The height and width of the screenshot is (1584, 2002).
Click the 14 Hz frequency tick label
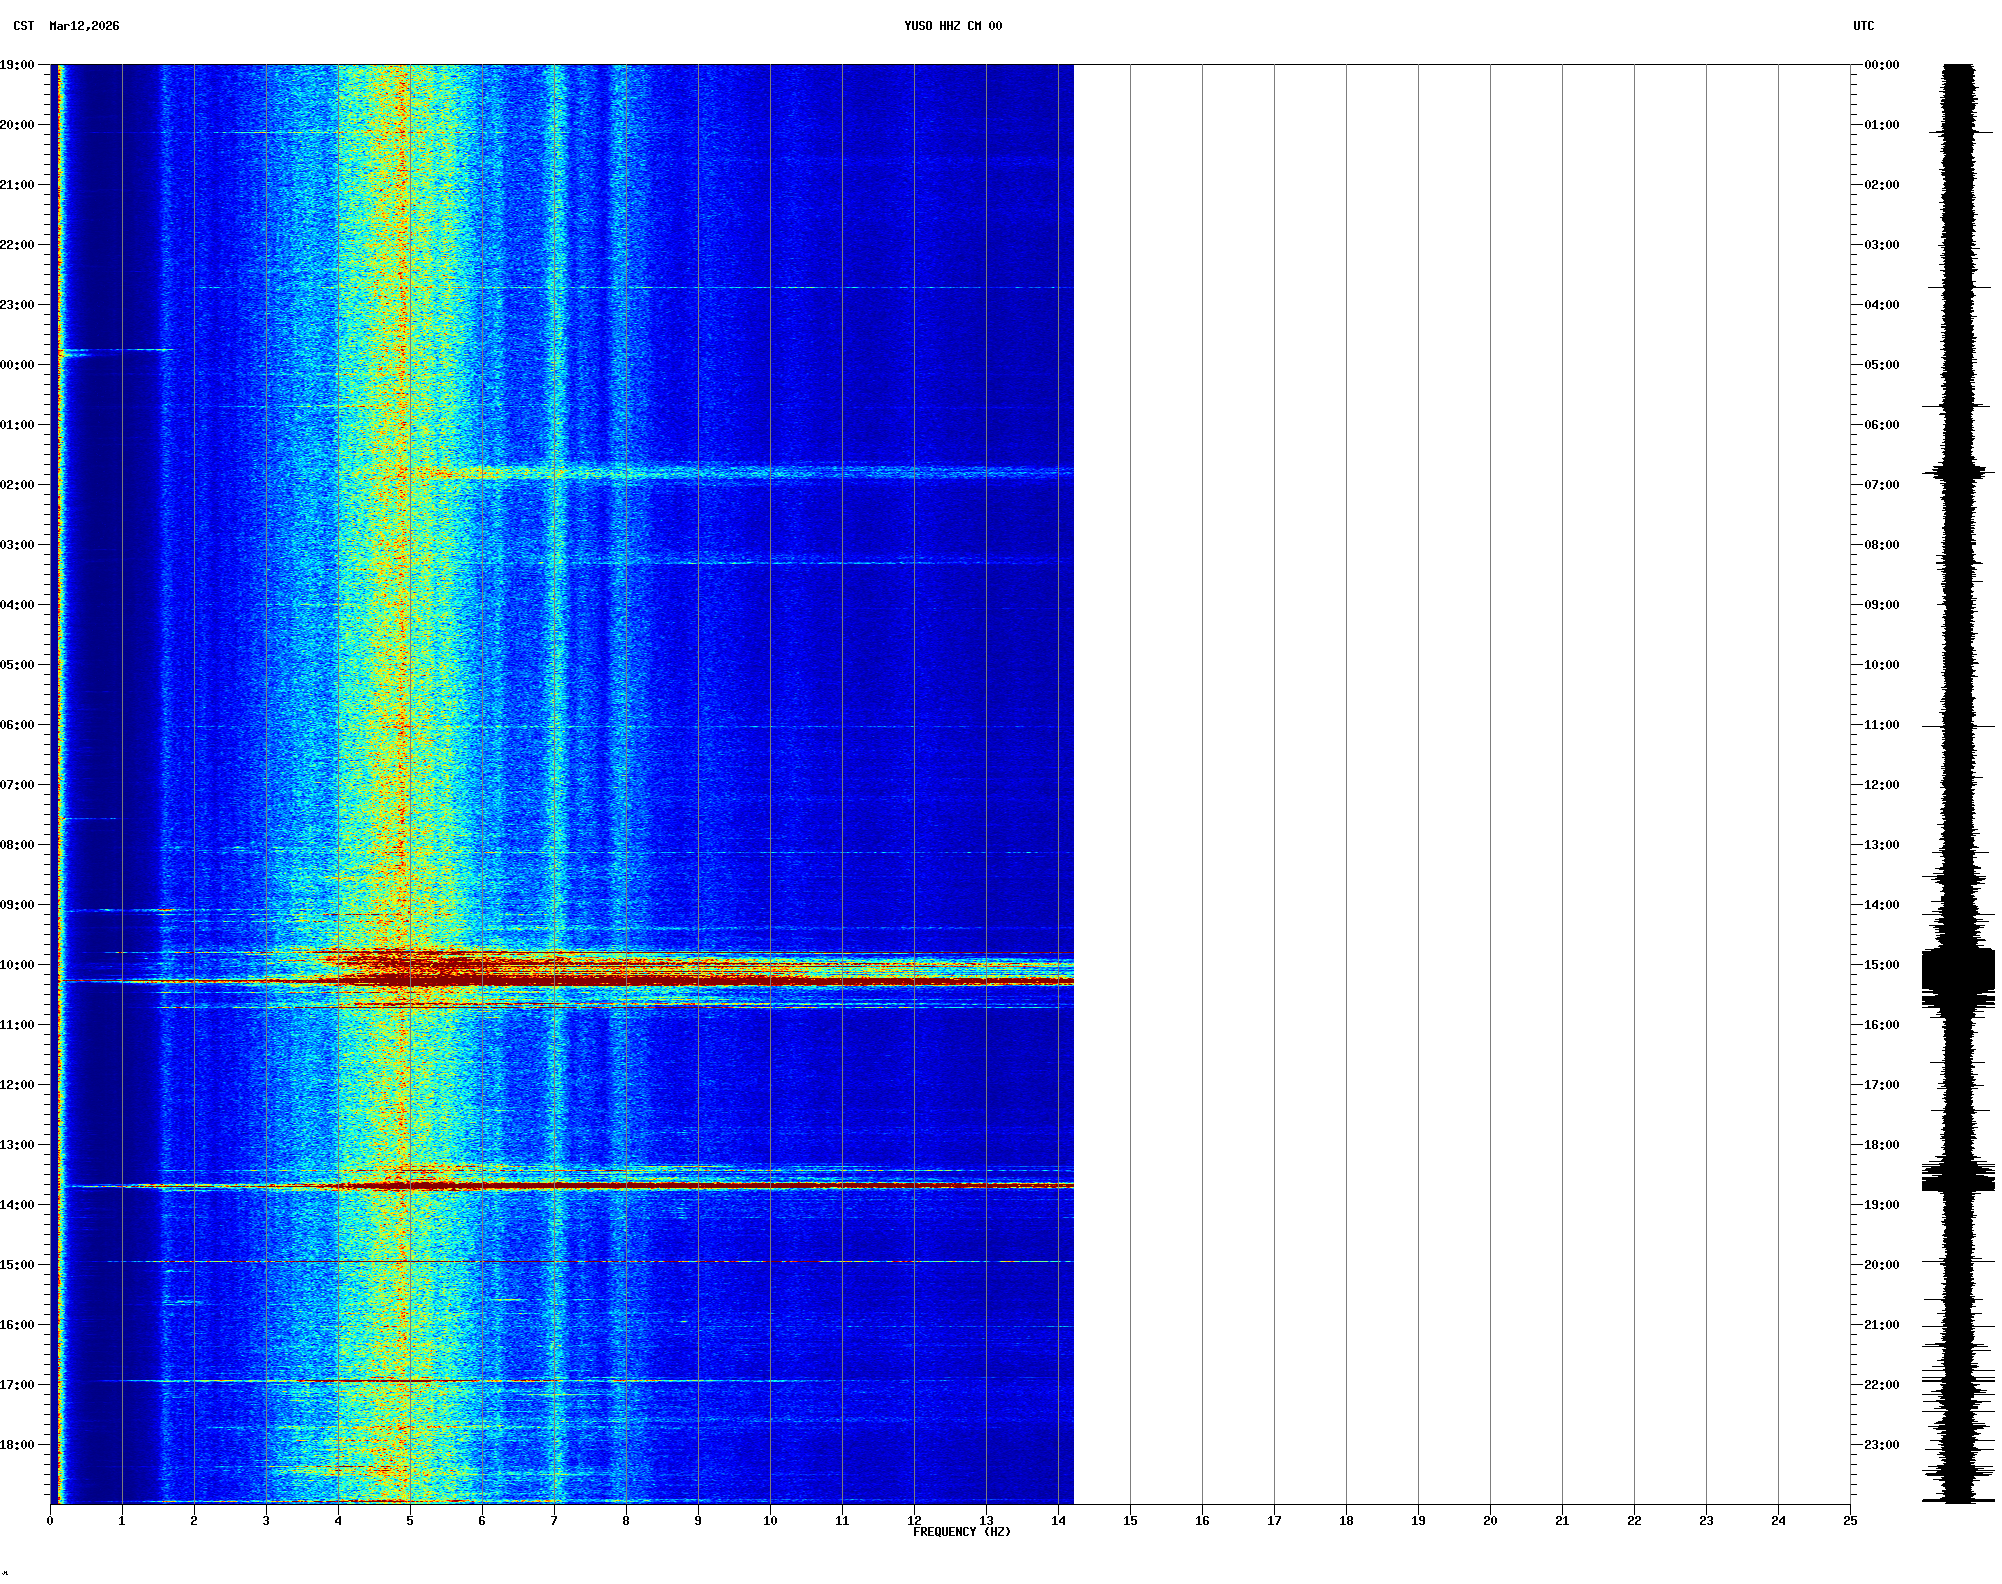[1058, 1521]
